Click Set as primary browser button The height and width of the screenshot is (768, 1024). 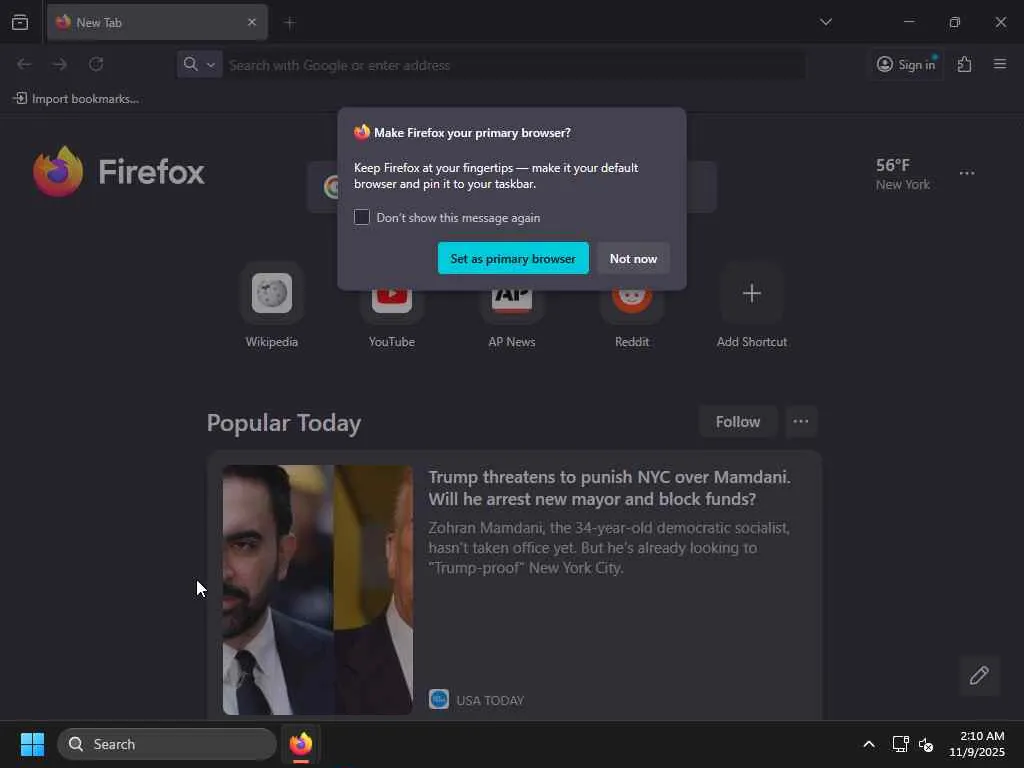tap(513, 259)
